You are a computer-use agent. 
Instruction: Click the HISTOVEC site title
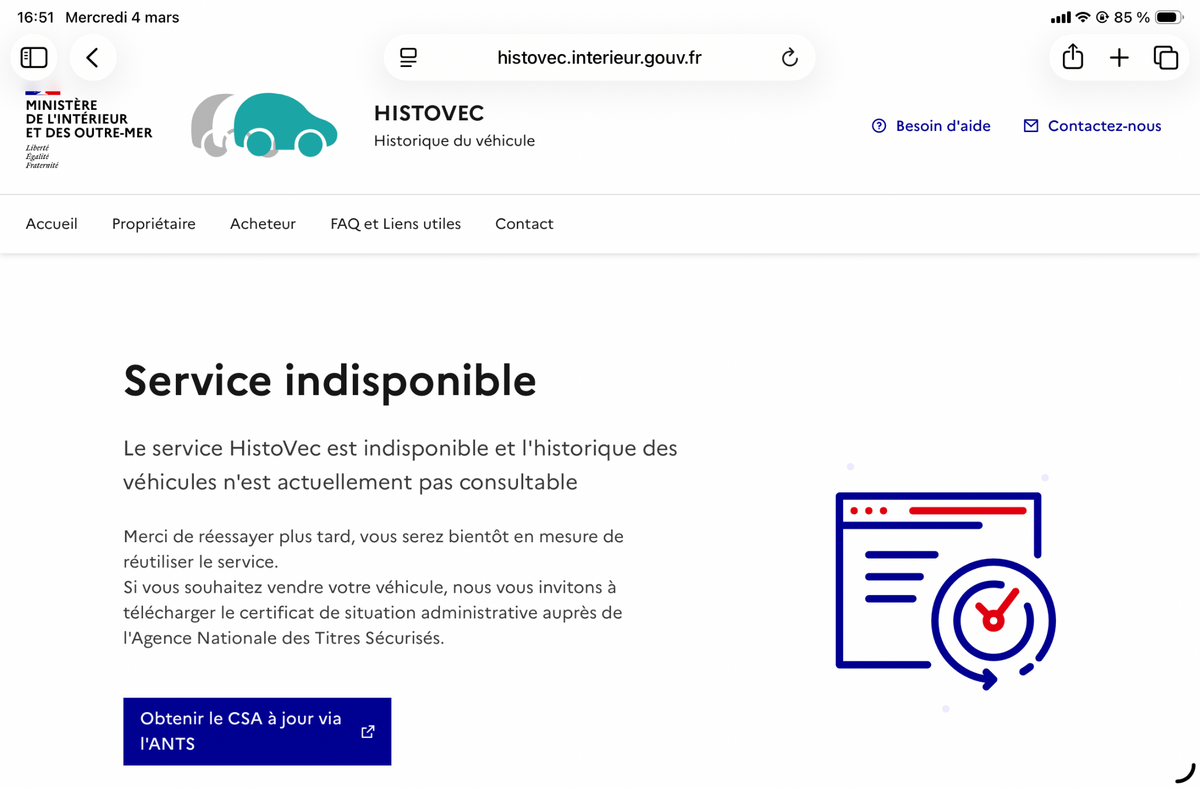[x=429, y=114]
